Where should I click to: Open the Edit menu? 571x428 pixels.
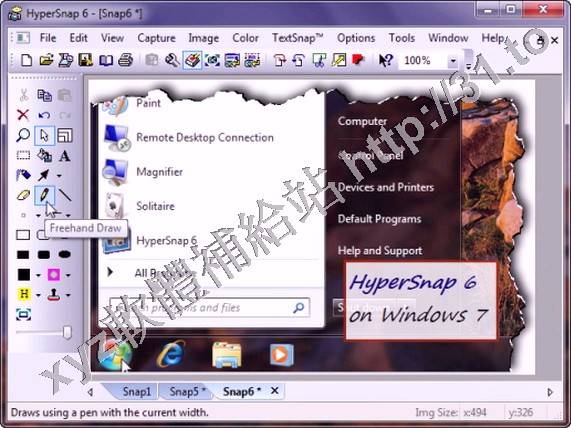pos(79,38)
